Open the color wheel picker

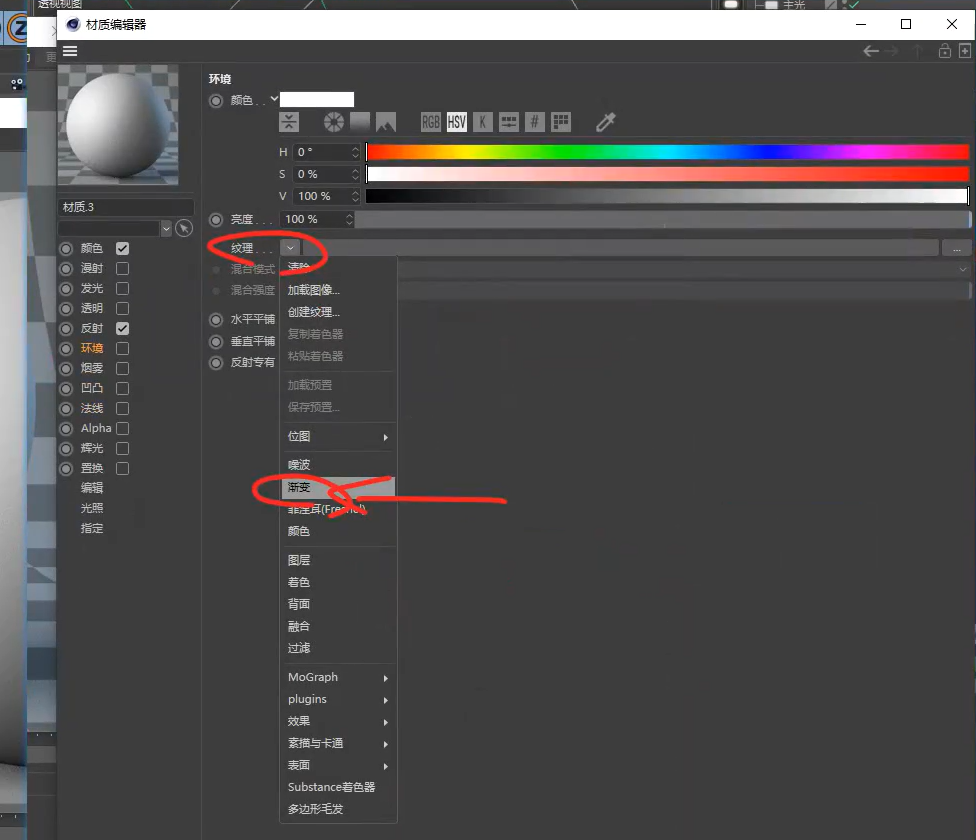tap(333, 122)
